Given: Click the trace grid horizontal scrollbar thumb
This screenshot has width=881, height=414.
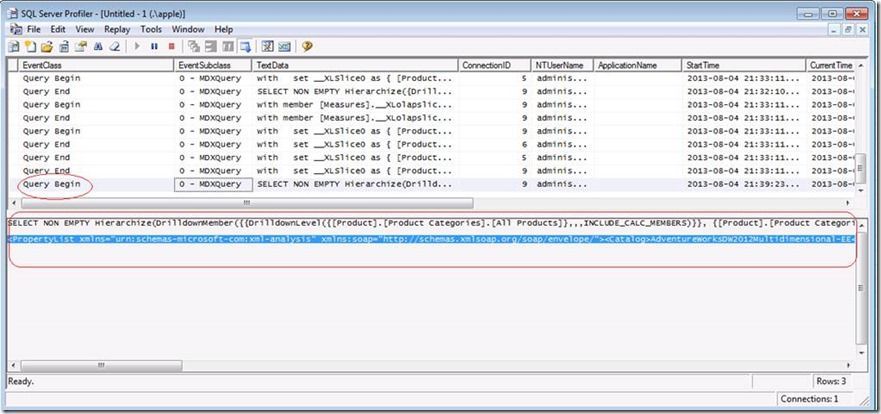Looking at the screenshot, I should coord(247,203).
